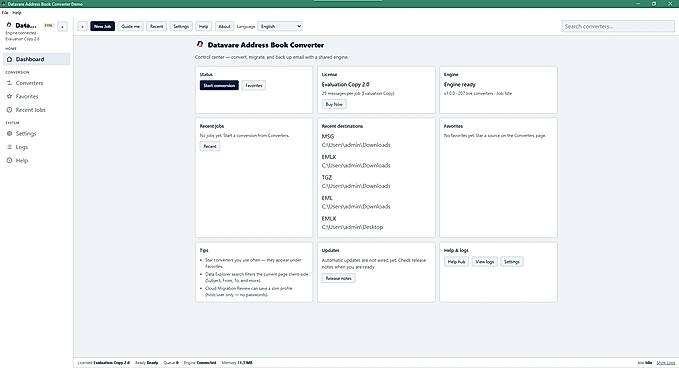Click the Datavare logo in sidebar header

(x=9, y=25)
